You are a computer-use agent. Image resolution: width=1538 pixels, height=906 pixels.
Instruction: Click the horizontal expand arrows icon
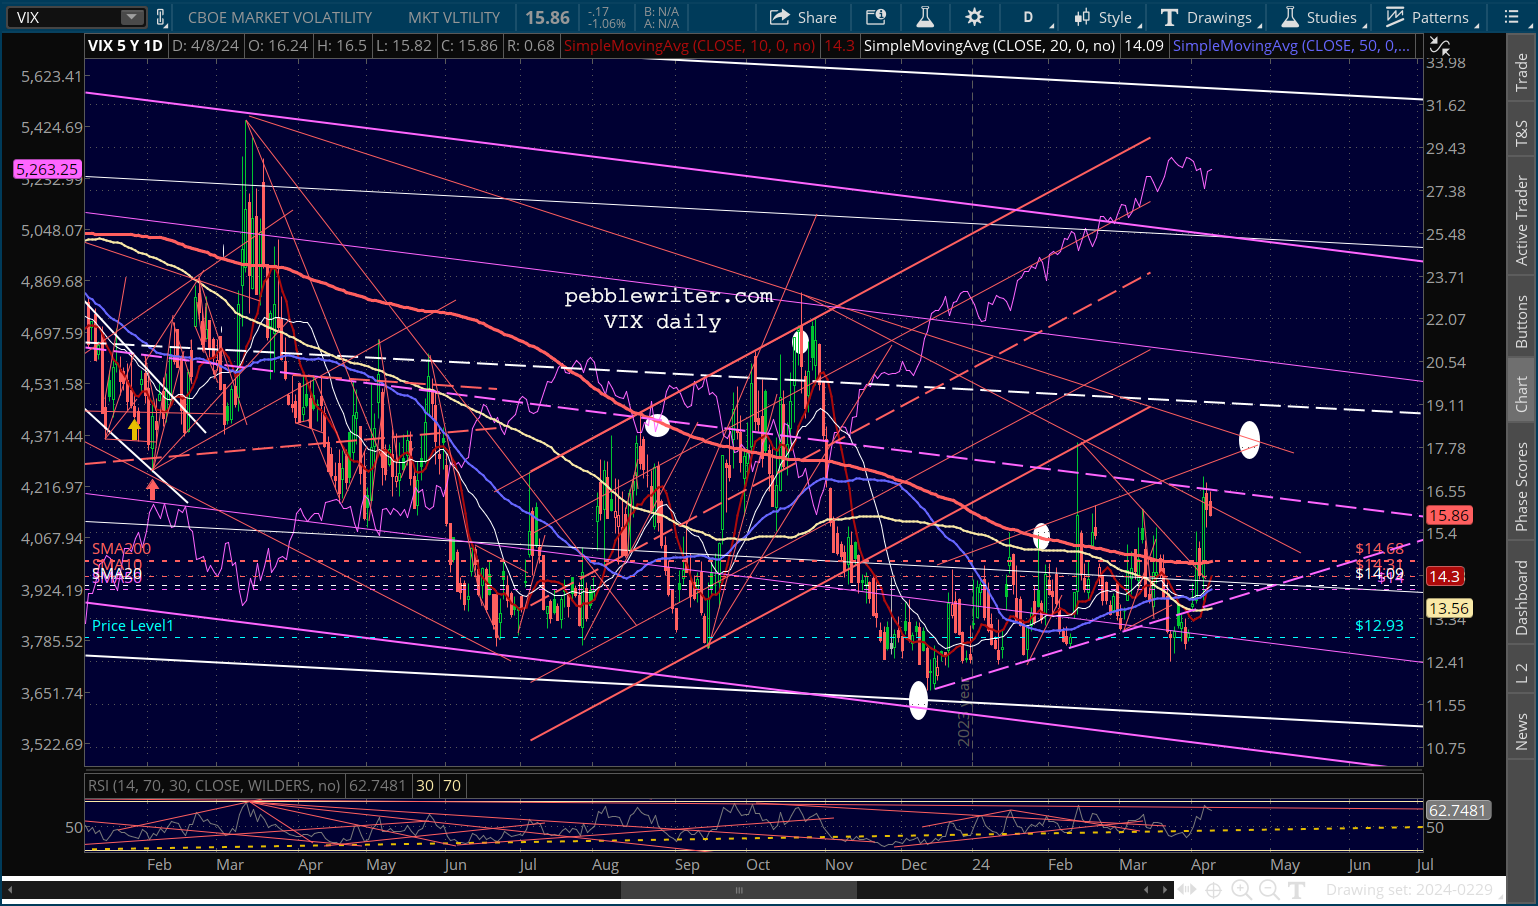click(x=1186, y=889)
